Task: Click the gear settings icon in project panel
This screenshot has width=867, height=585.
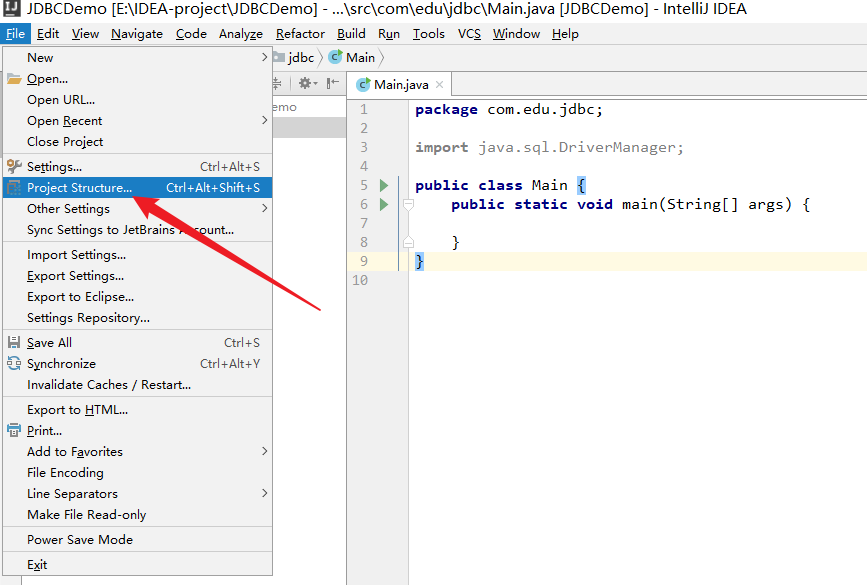Action: pyautogui.click(x=305, y=83)
